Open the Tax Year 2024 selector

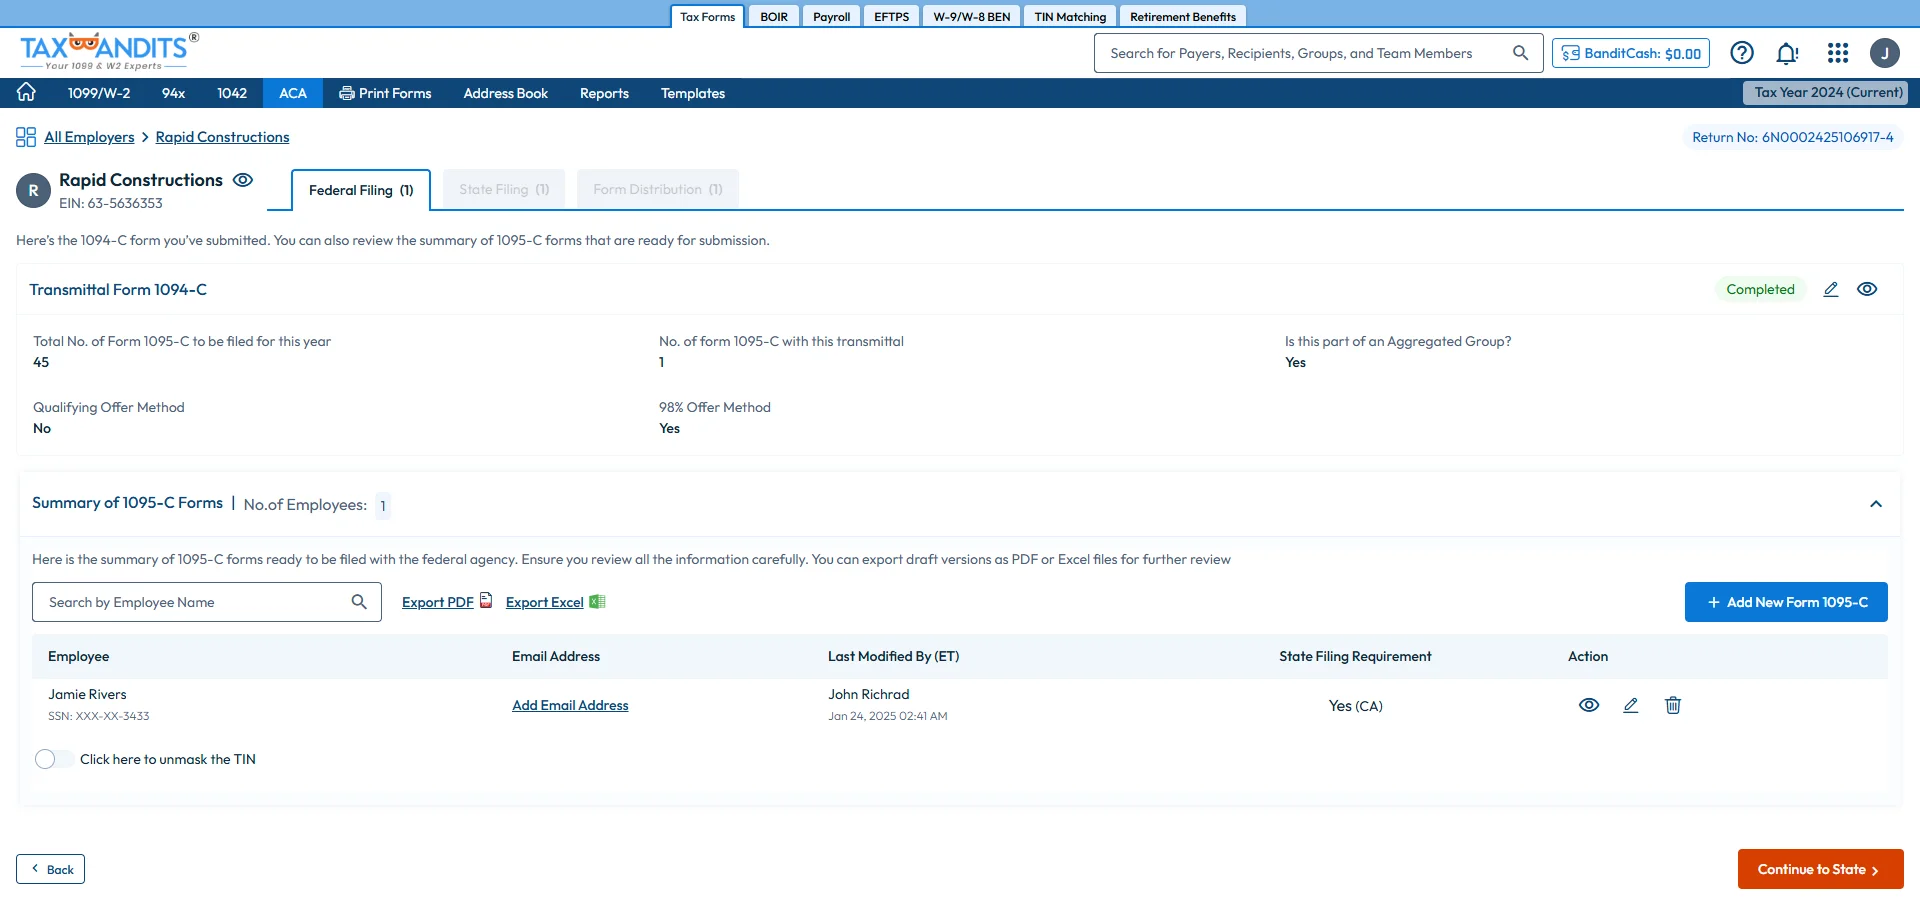tap(1826, 93)
